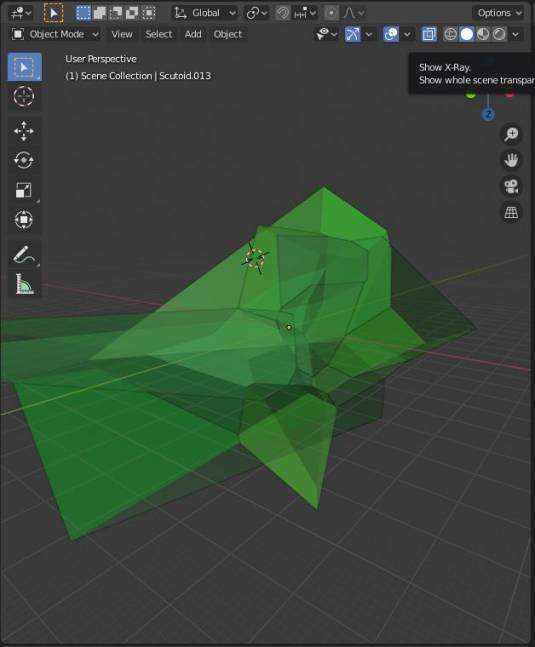Open Object Mode dropdown
535x647 pixels.
[x=56, y=34]
